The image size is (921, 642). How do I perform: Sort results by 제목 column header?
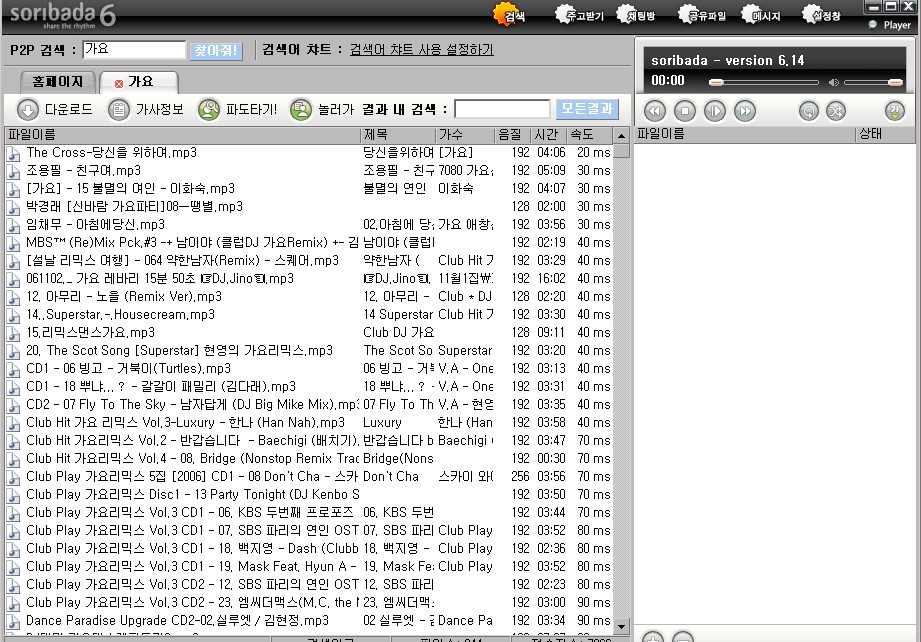click(398, 135)
